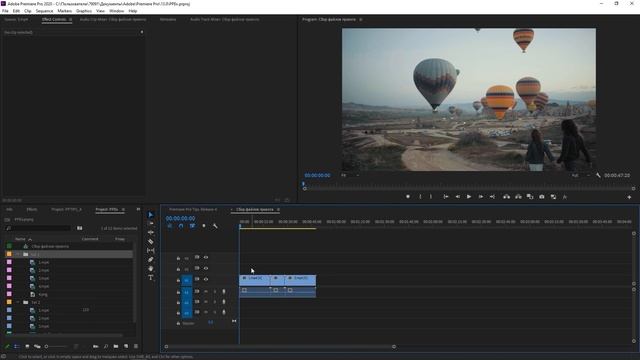Toggle lock on V1 track

tap(178, 280)
